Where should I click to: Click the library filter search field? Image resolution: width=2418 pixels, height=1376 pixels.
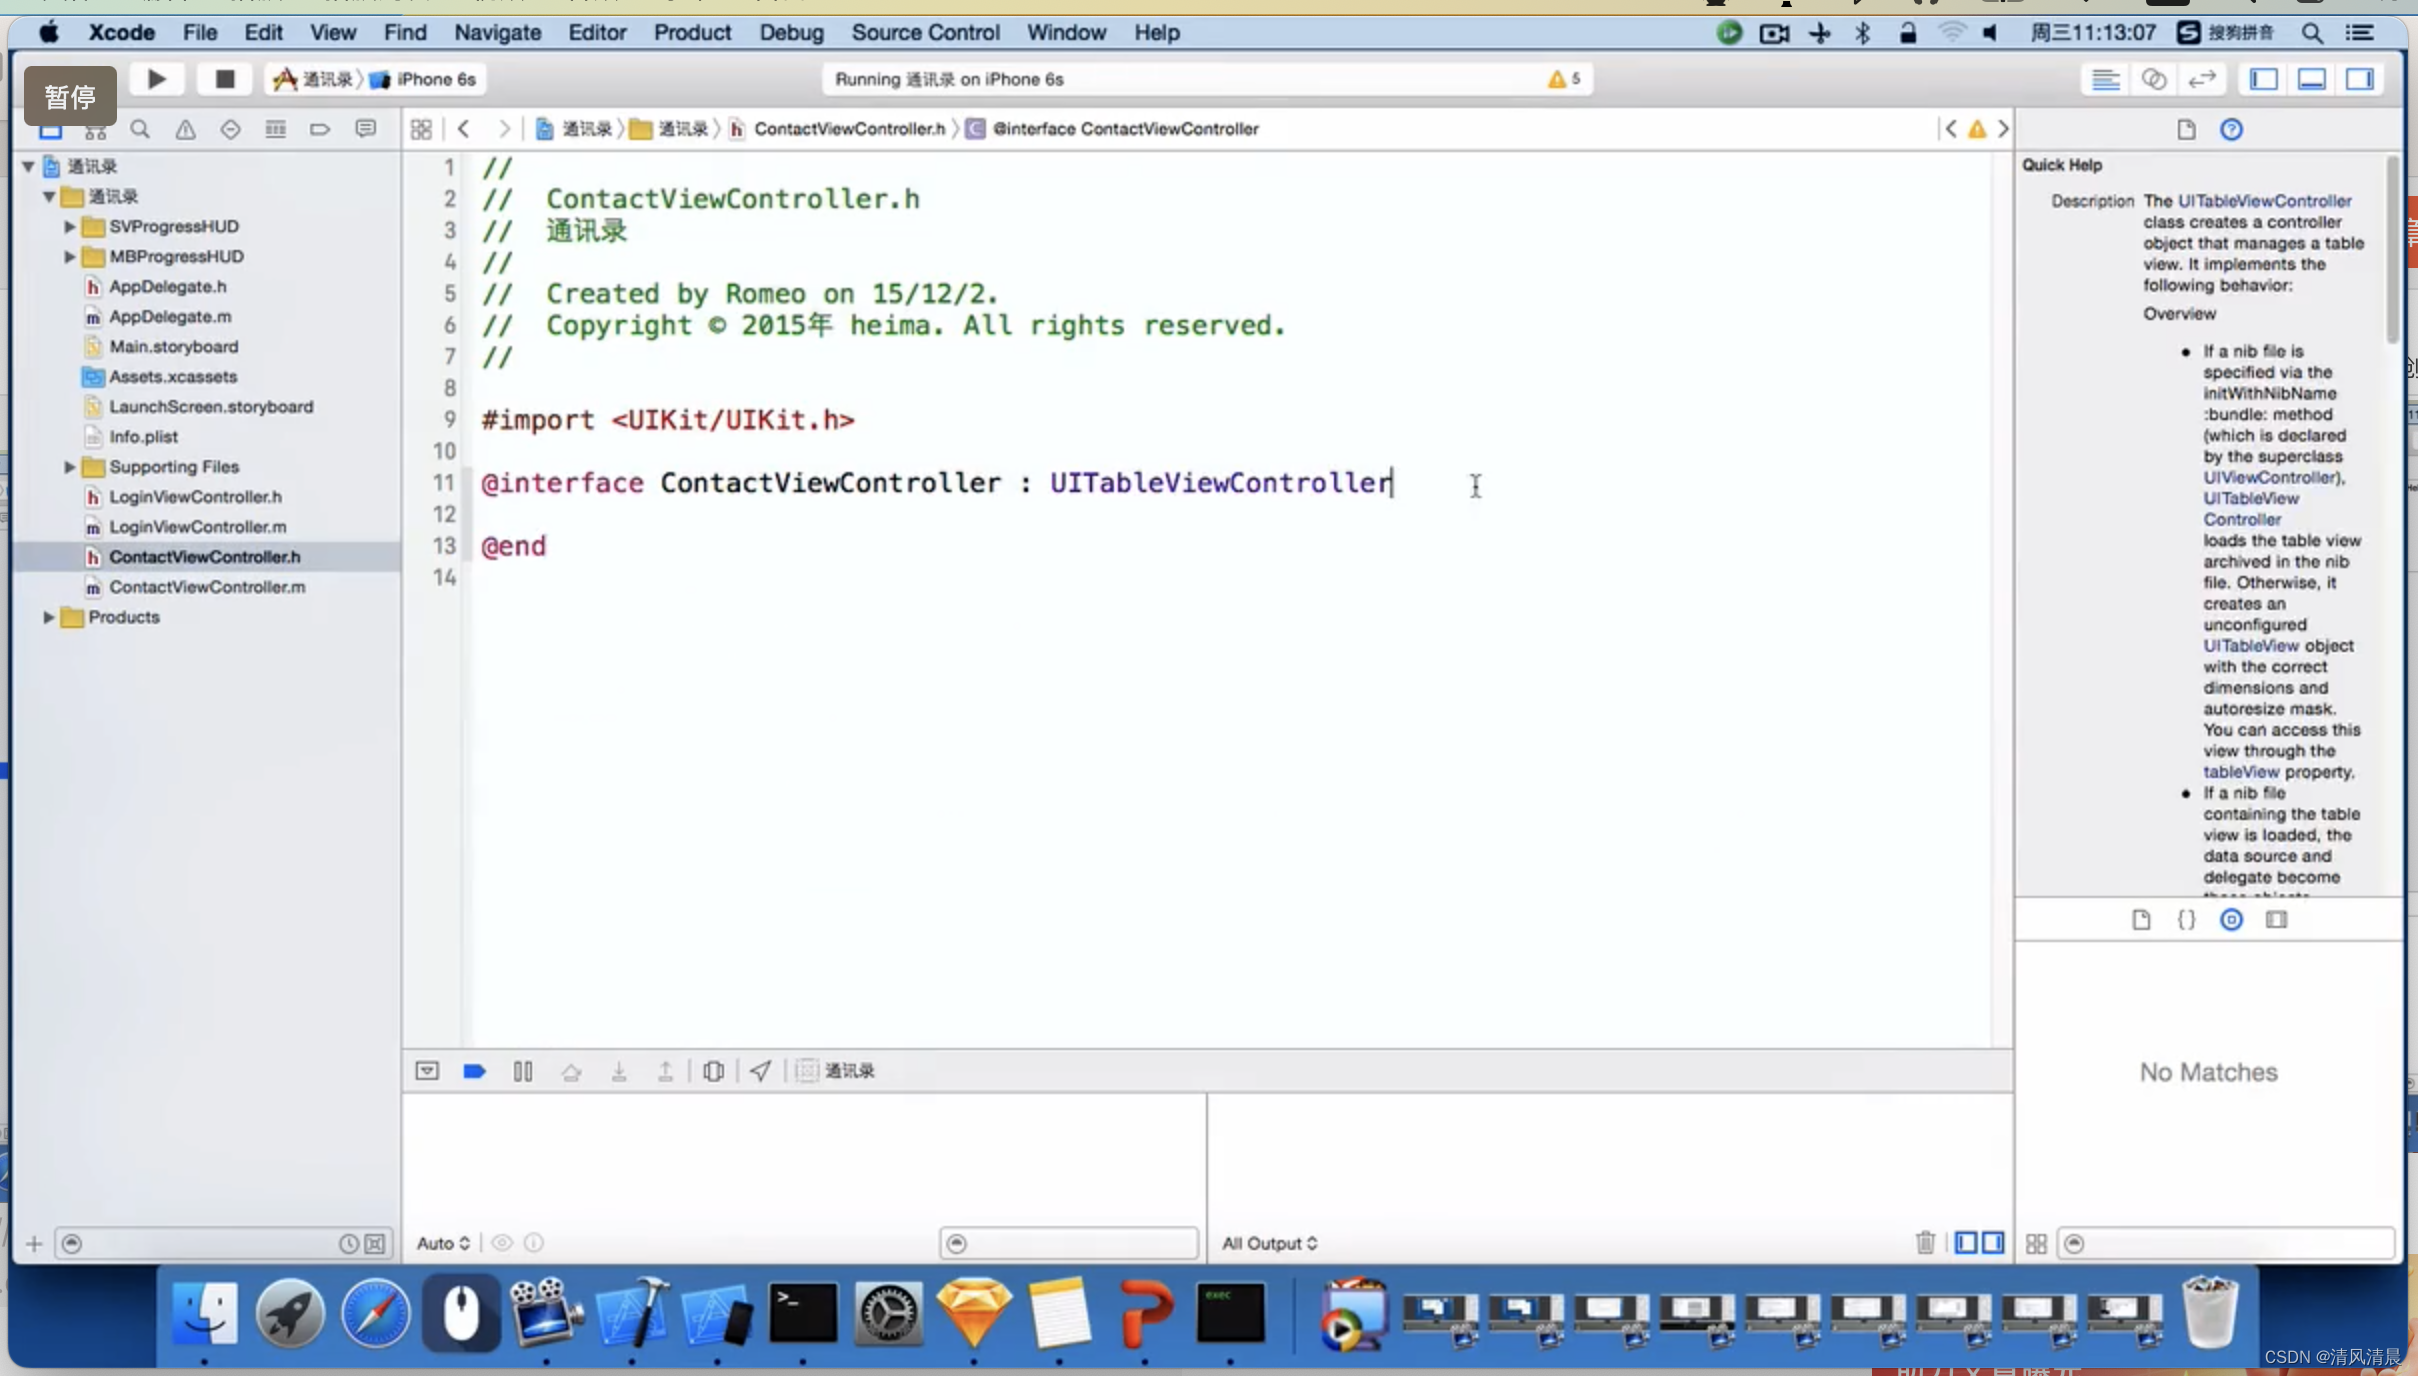(2226, 1243)
